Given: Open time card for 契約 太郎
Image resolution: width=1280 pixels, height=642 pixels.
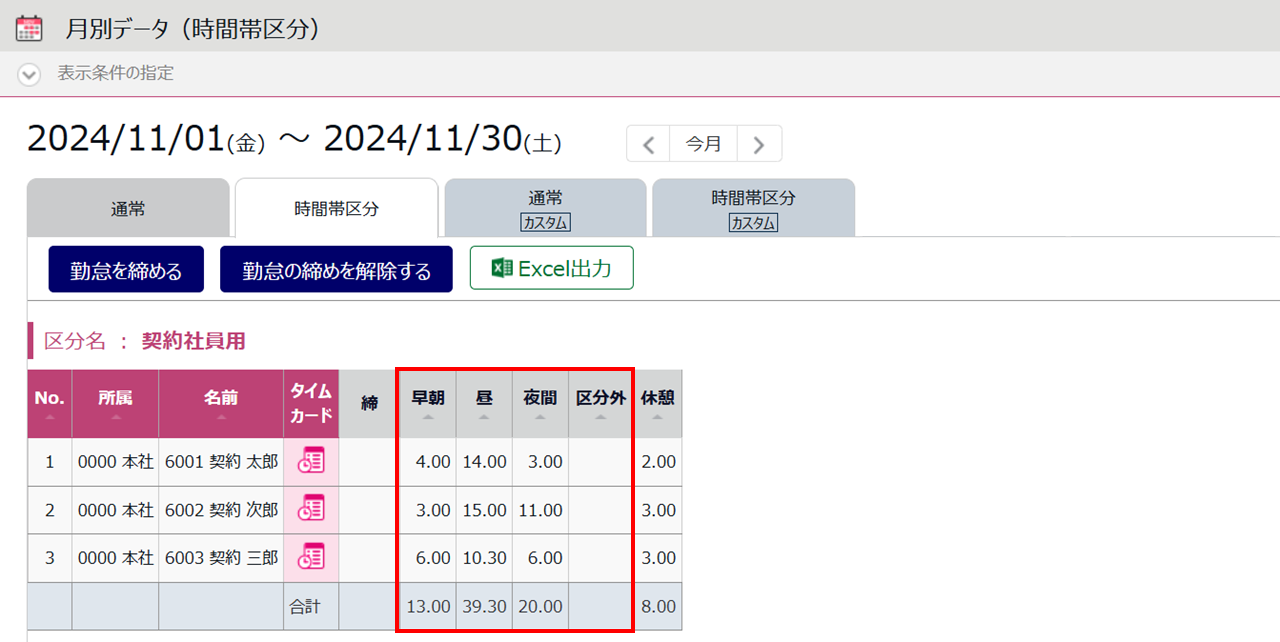Looking at the screenshot, I should pyautogui.click(x=311, y=460).
